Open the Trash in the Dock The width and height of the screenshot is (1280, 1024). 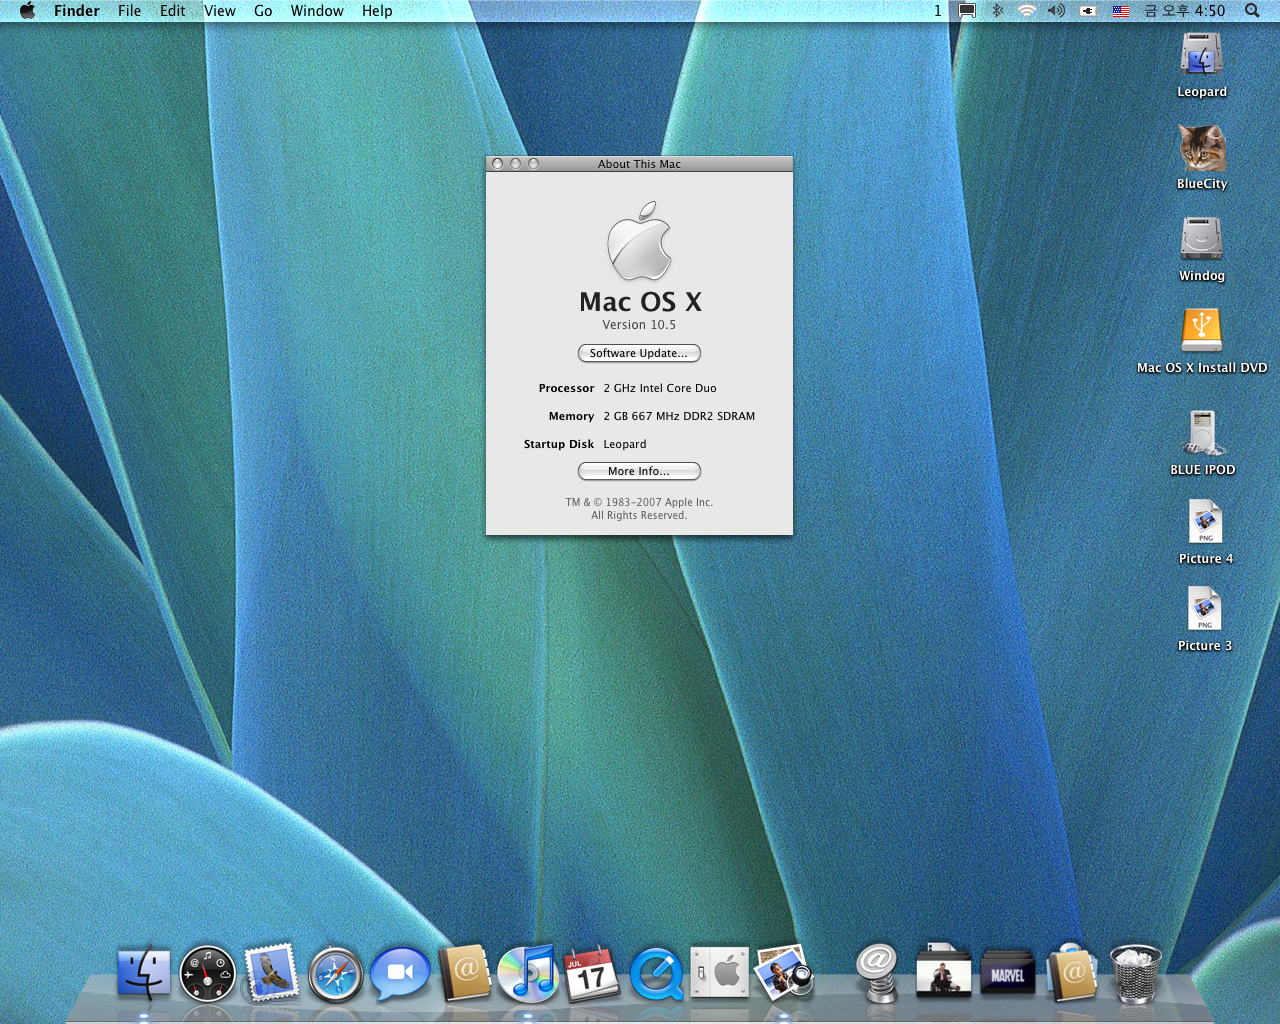[x=1136, y=973]
